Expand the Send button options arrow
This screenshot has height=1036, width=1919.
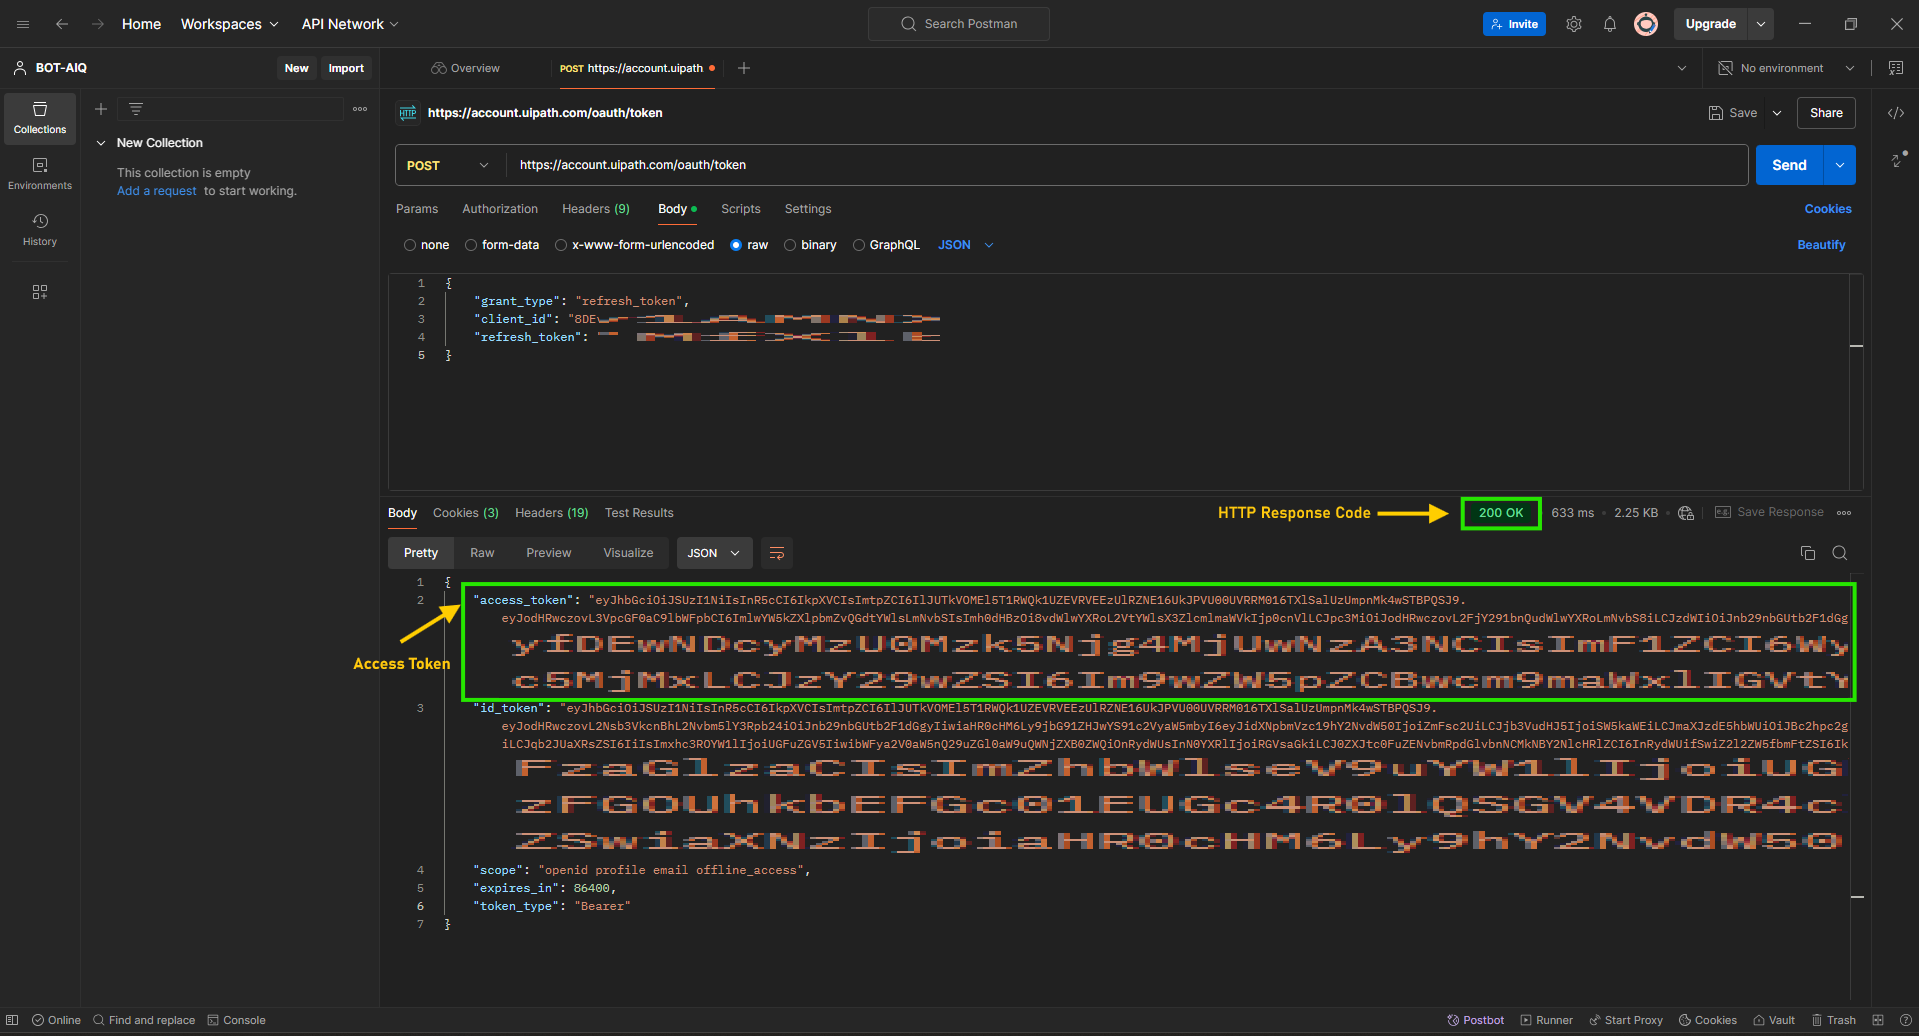1840,165
